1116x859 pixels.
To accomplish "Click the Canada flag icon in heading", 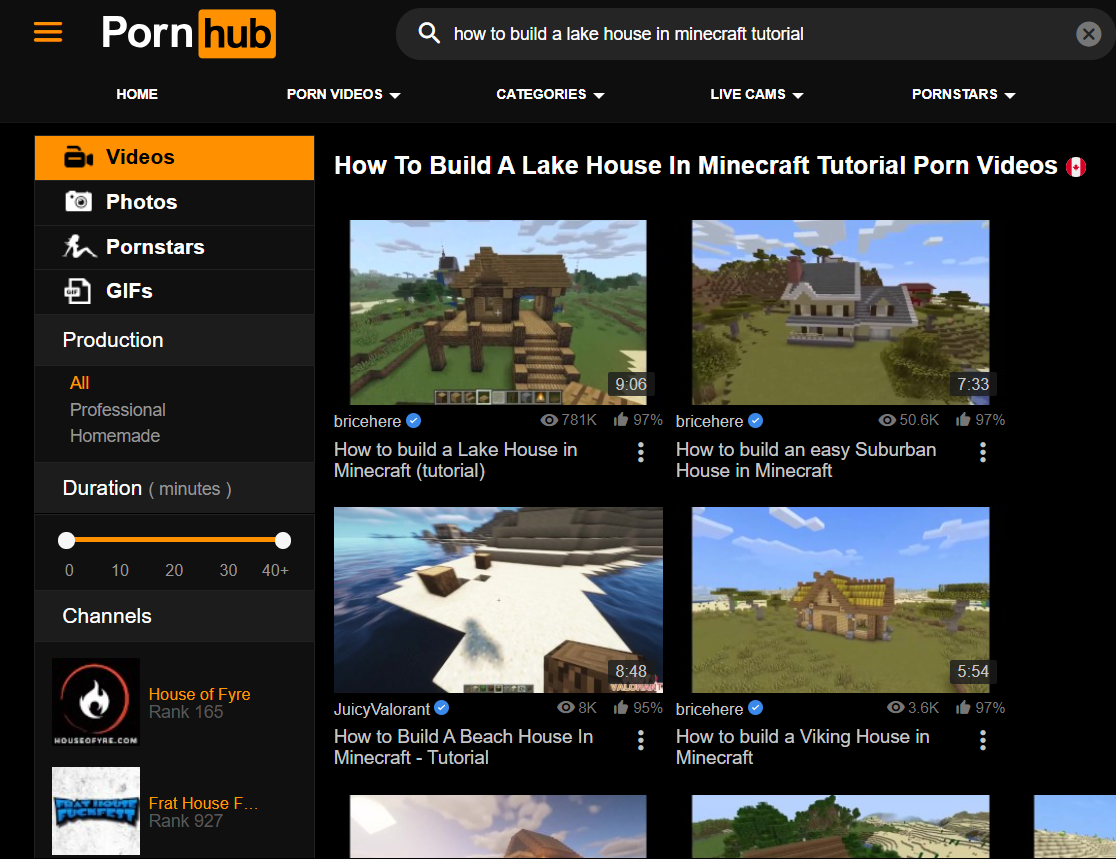I will (1075, 167).
